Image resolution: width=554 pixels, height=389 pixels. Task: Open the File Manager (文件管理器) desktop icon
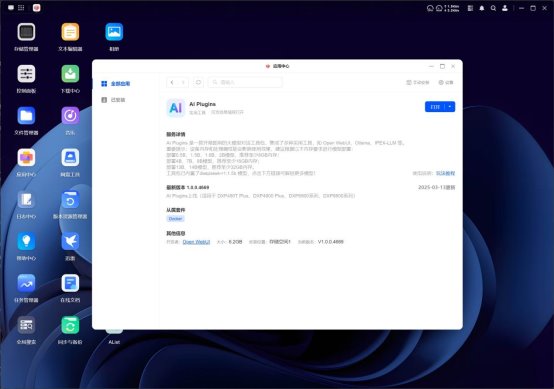coord(26,116)
